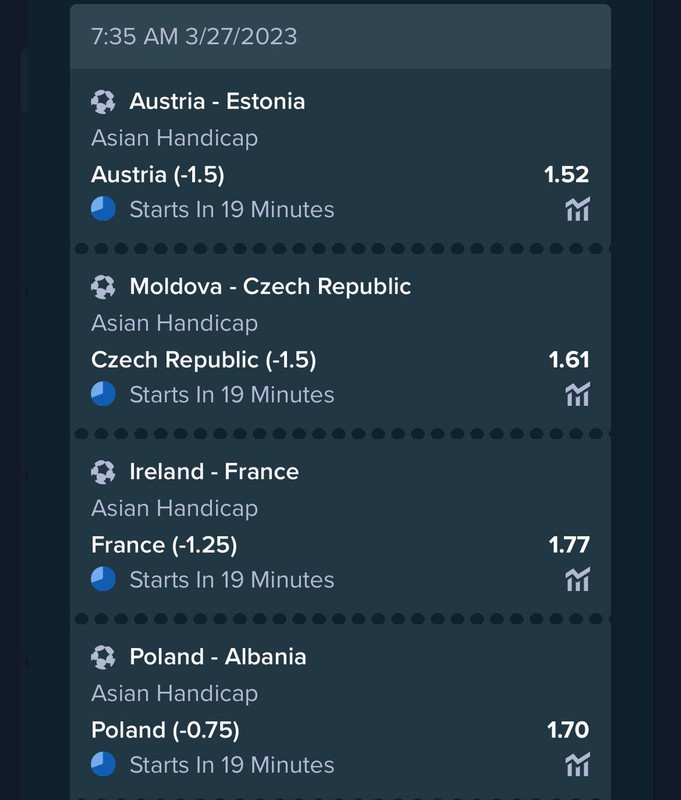681x800 pixels.
Task: Click the blue timer icon under Austria (-1.5)
Action: point(103,209)
